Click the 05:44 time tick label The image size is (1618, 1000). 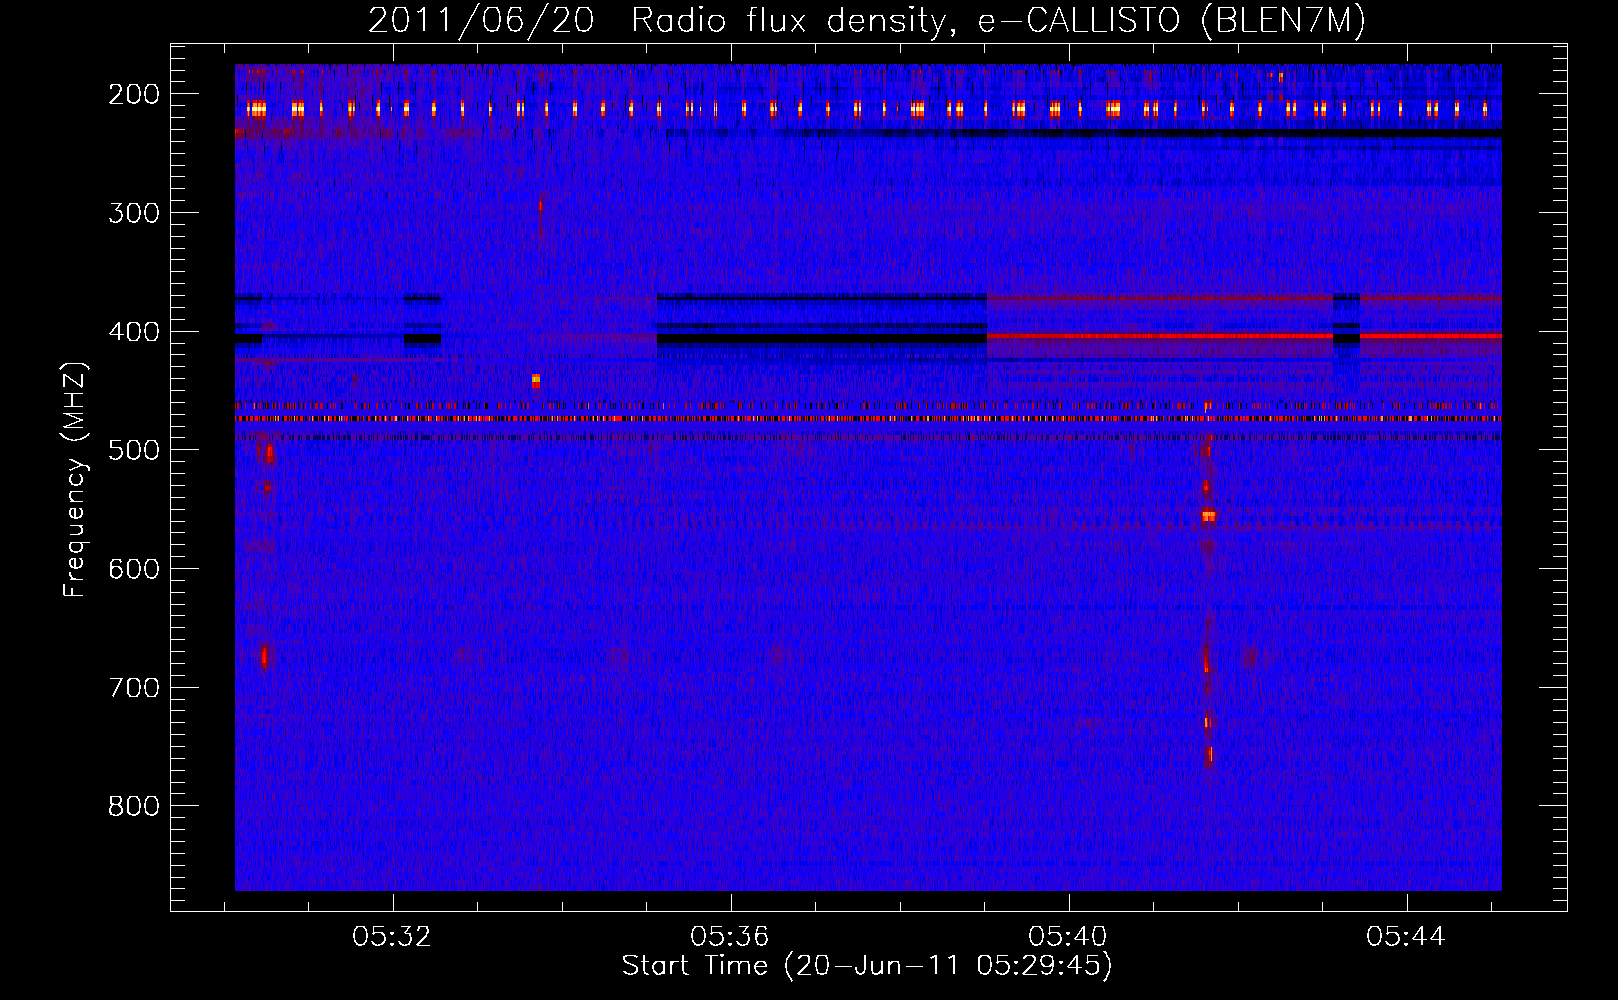[1406, 937]
